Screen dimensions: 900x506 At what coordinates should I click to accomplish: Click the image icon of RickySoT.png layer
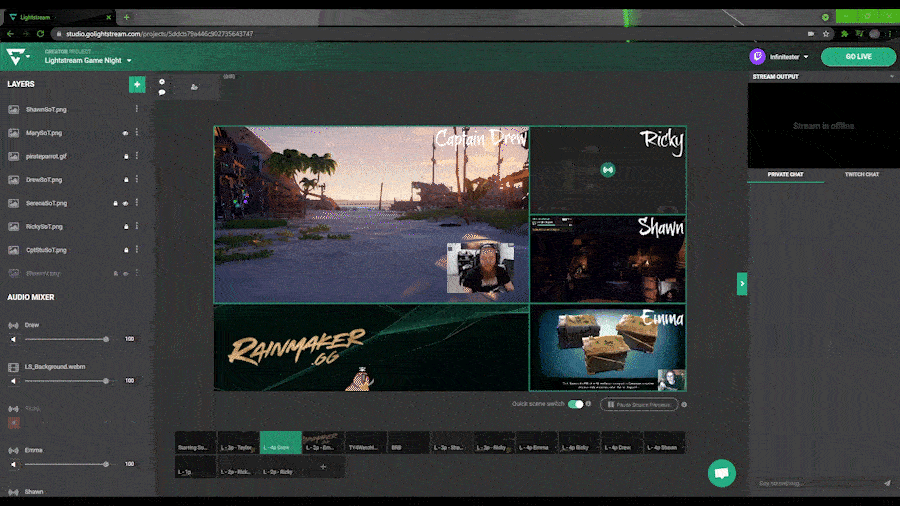pyautogui.click(x=14, y=227)
